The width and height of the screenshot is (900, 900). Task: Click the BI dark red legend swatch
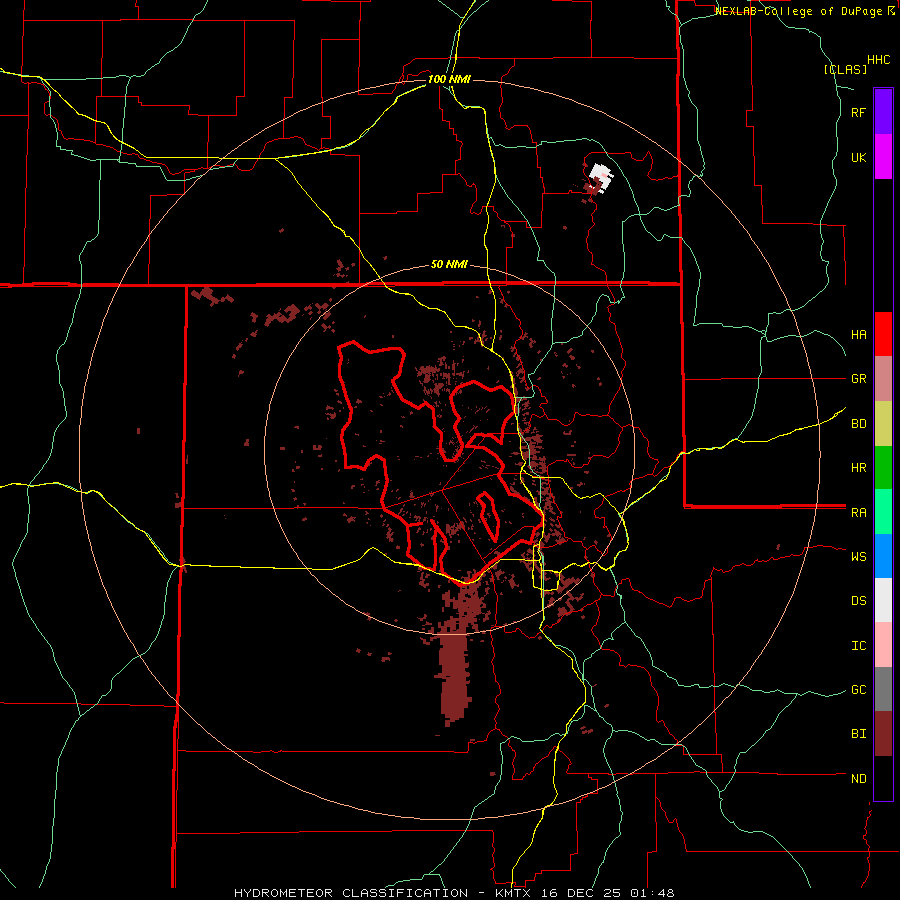(883, 734)
